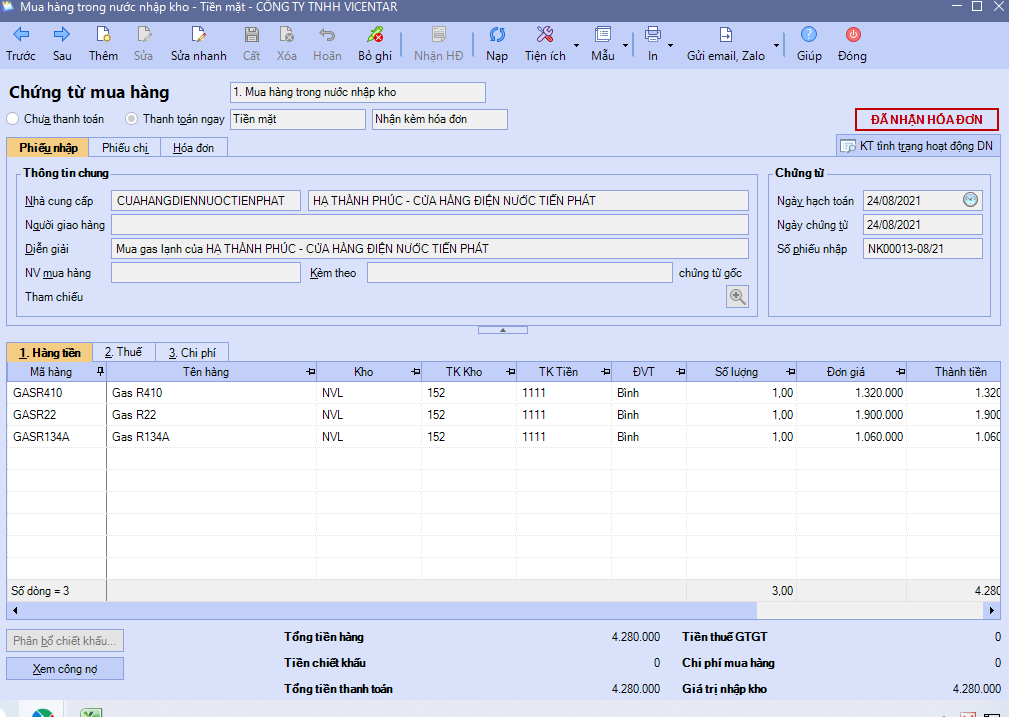
Task: Click the horizontal scrollbar right arrow
Action: [x=992, y=610]
